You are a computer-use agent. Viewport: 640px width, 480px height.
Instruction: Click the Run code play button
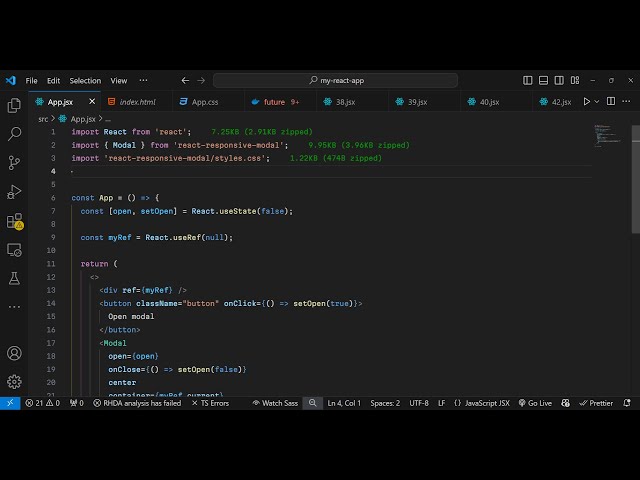pos(586,102)
